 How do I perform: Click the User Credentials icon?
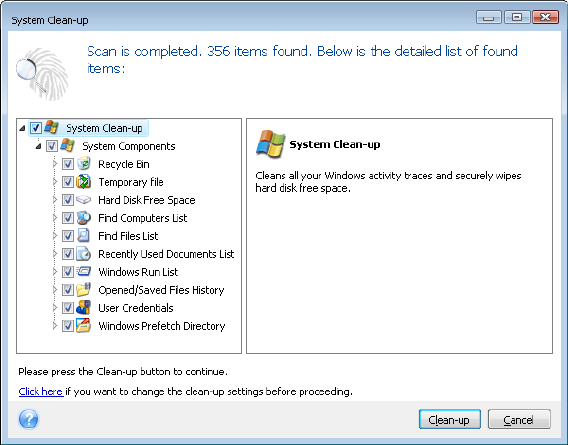tap(84, 308)
